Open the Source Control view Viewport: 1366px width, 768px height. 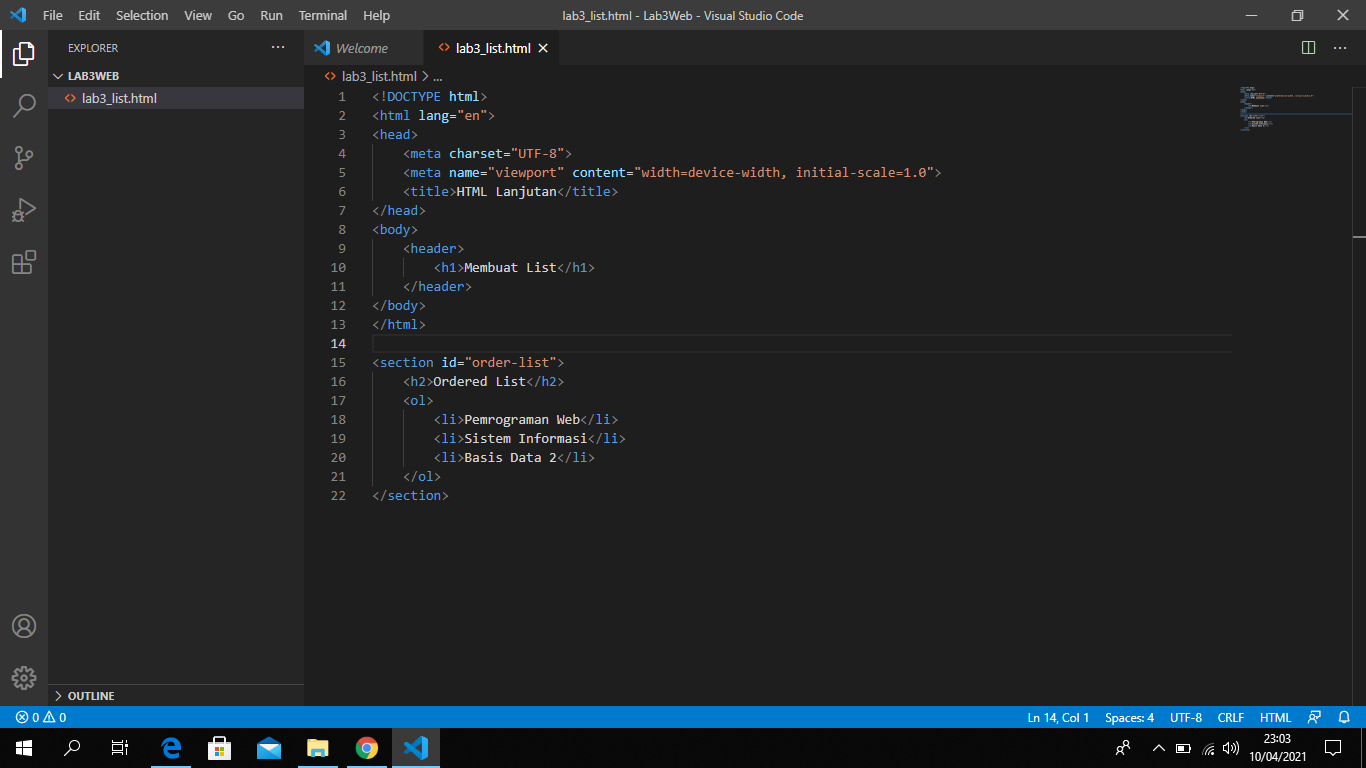24,157
